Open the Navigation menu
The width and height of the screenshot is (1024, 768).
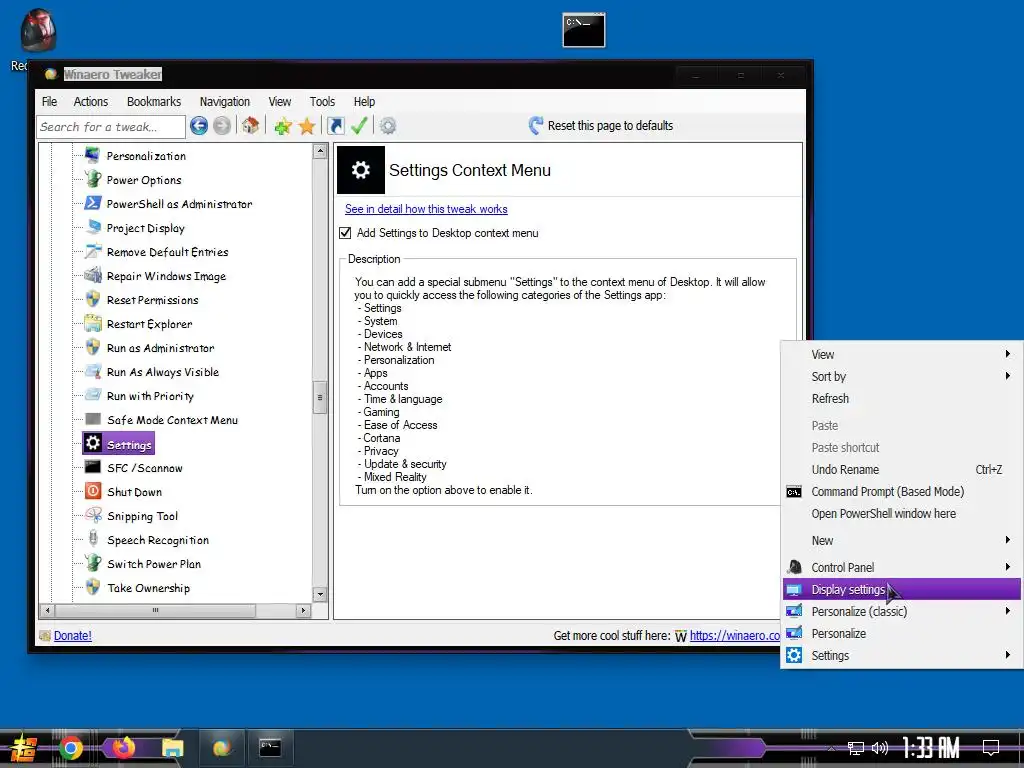(225, 101)
